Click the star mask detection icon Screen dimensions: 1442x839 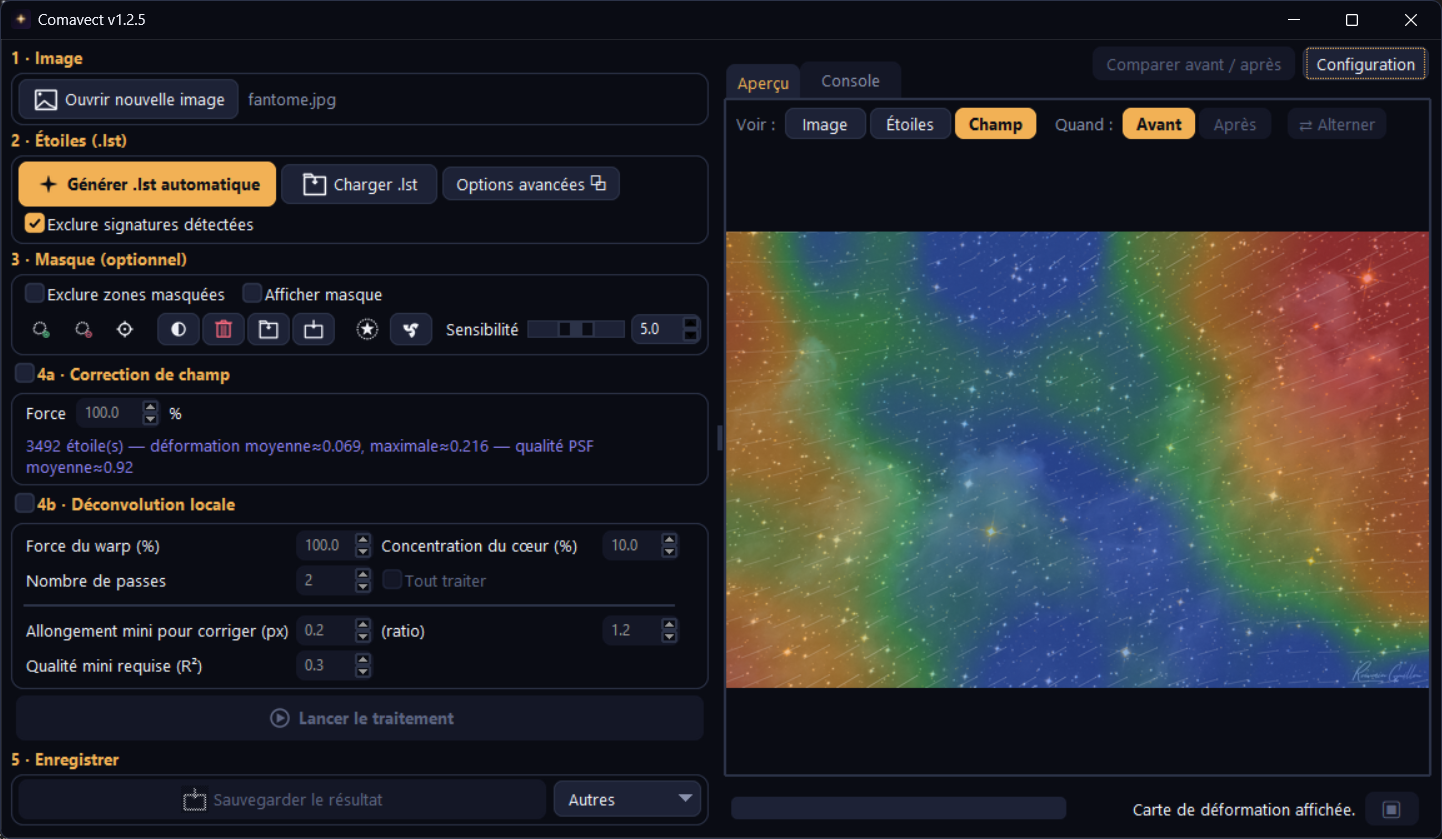coord(367,329)
